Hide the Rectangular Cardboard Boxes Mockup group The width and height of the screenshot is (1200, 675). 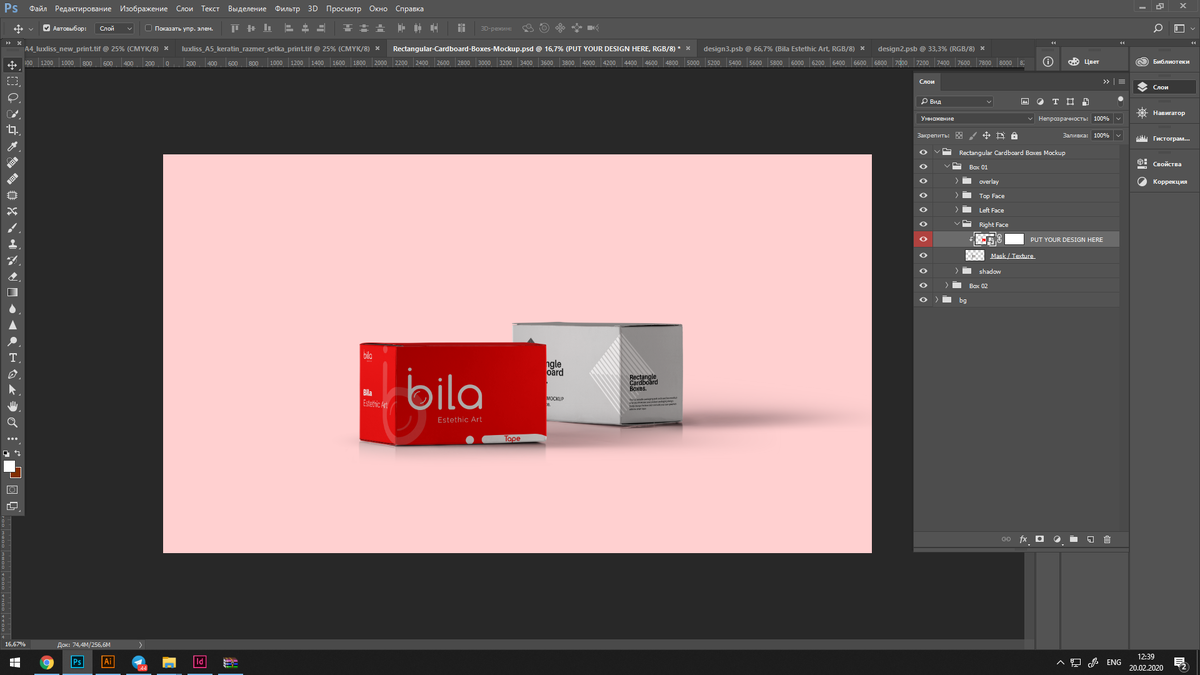(x=923, y=153)
